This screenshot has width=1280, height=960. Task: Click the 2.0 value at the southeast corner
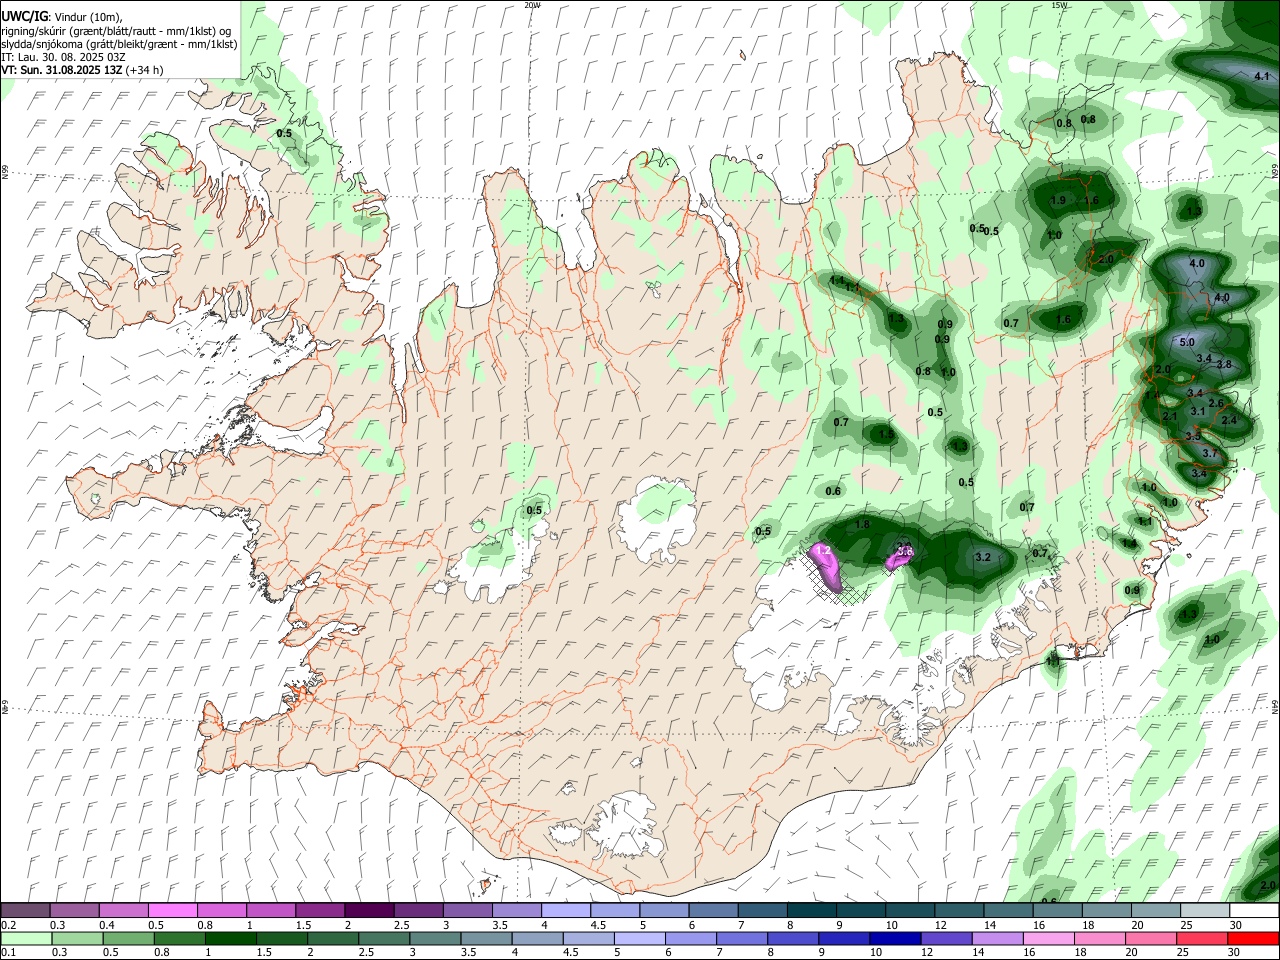(1267, 886)
